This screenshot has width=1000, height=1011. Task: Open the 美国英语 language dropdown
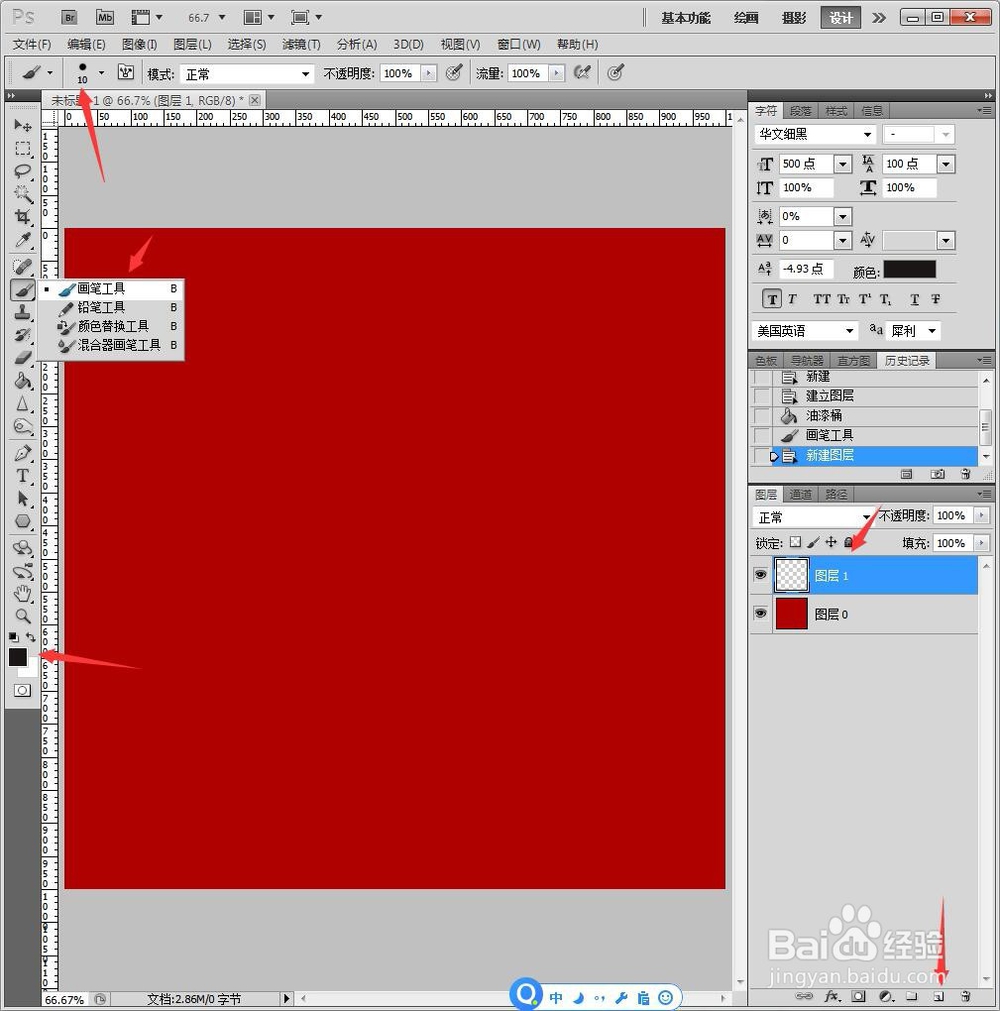[805, 331]
